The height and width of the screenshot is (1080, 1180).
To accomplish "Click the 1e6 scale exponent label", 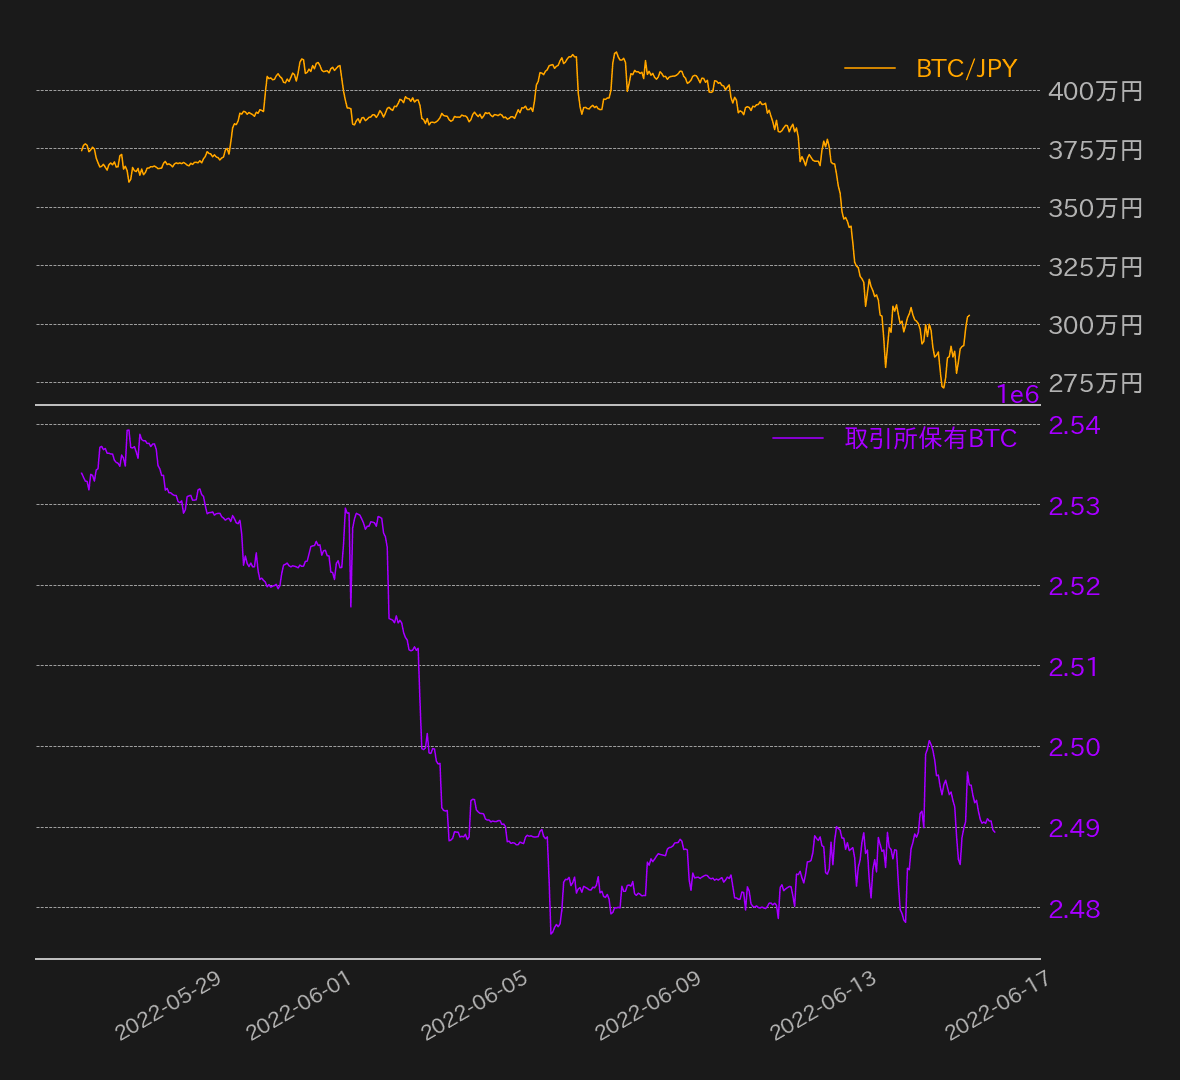I will coord(1018,395).
